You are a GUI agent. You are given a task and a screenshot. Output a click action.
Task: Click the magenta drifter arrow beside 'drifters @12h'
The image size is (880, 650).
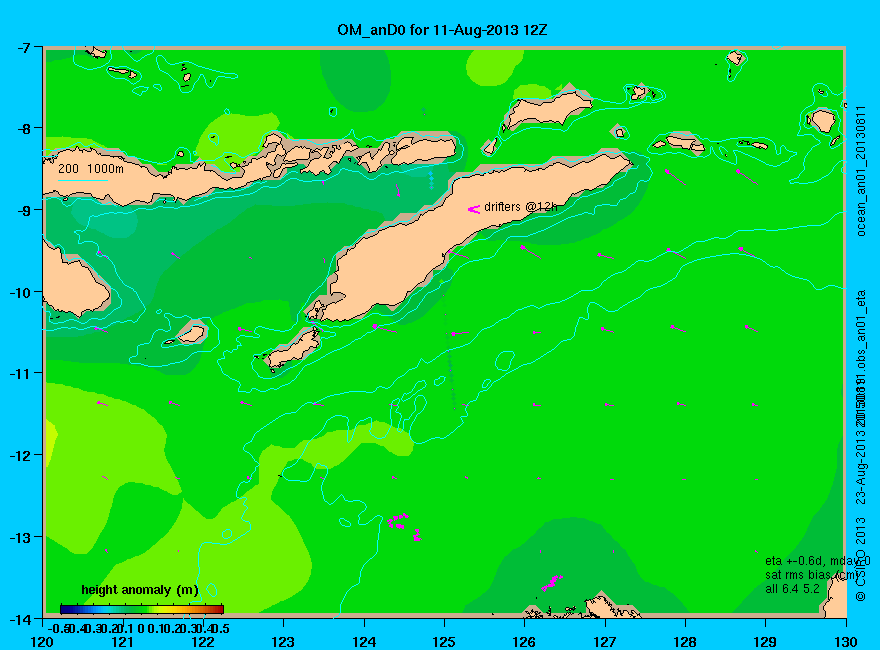pos(474,209)
